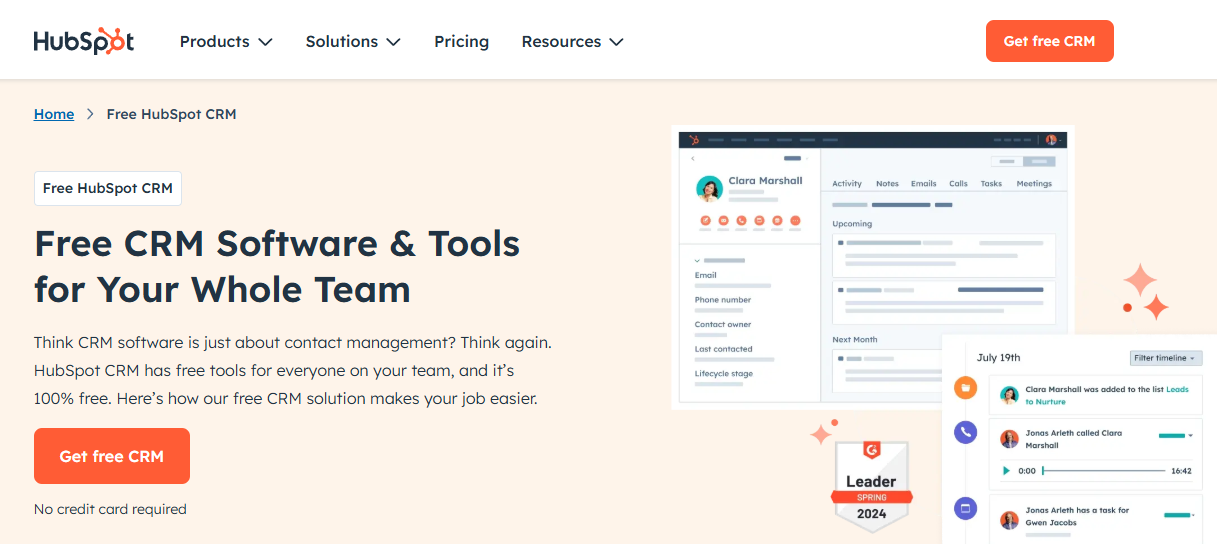Viewport: 1217px width, 544px height.
Task: Open the Filter timeline dropdown
Action: (1166, 358)
